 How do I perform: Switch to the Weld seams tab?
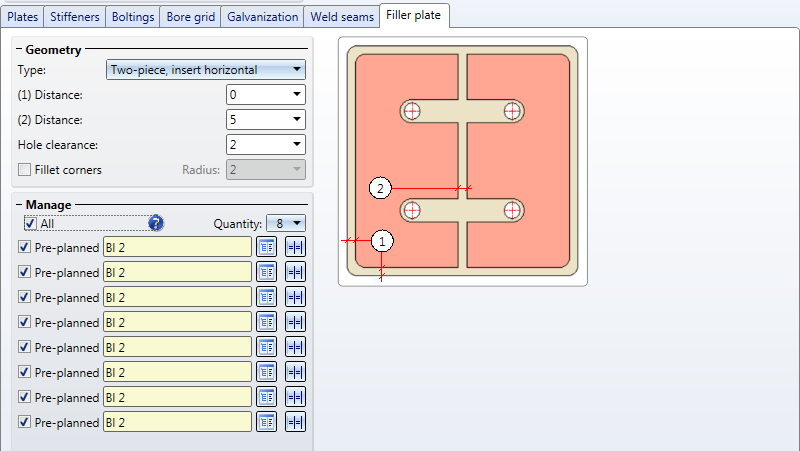(x=342, y=17)
